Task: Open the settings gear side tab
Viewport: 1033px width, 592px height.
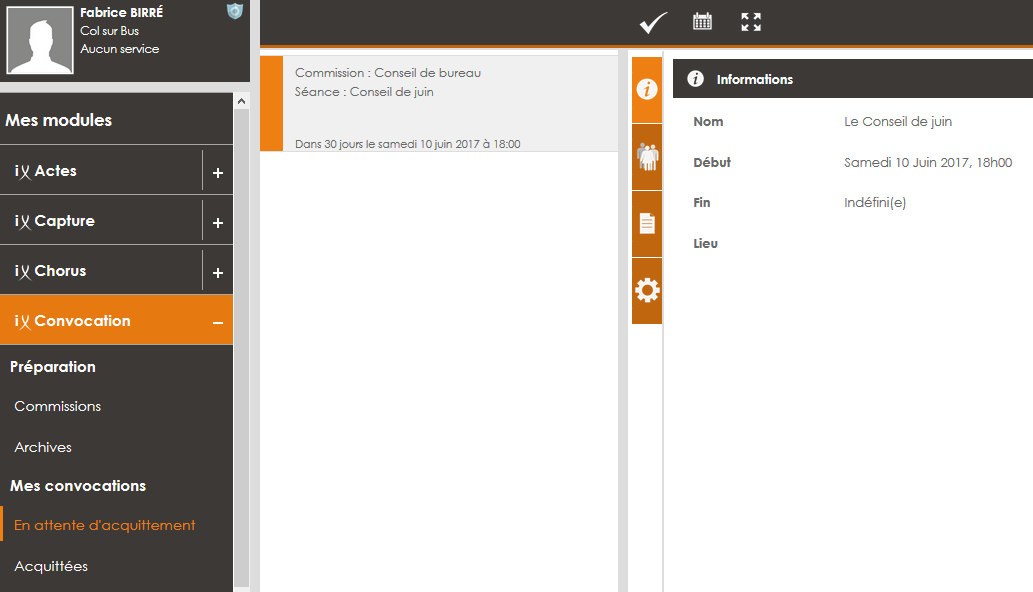Action: tap(647, 291)
